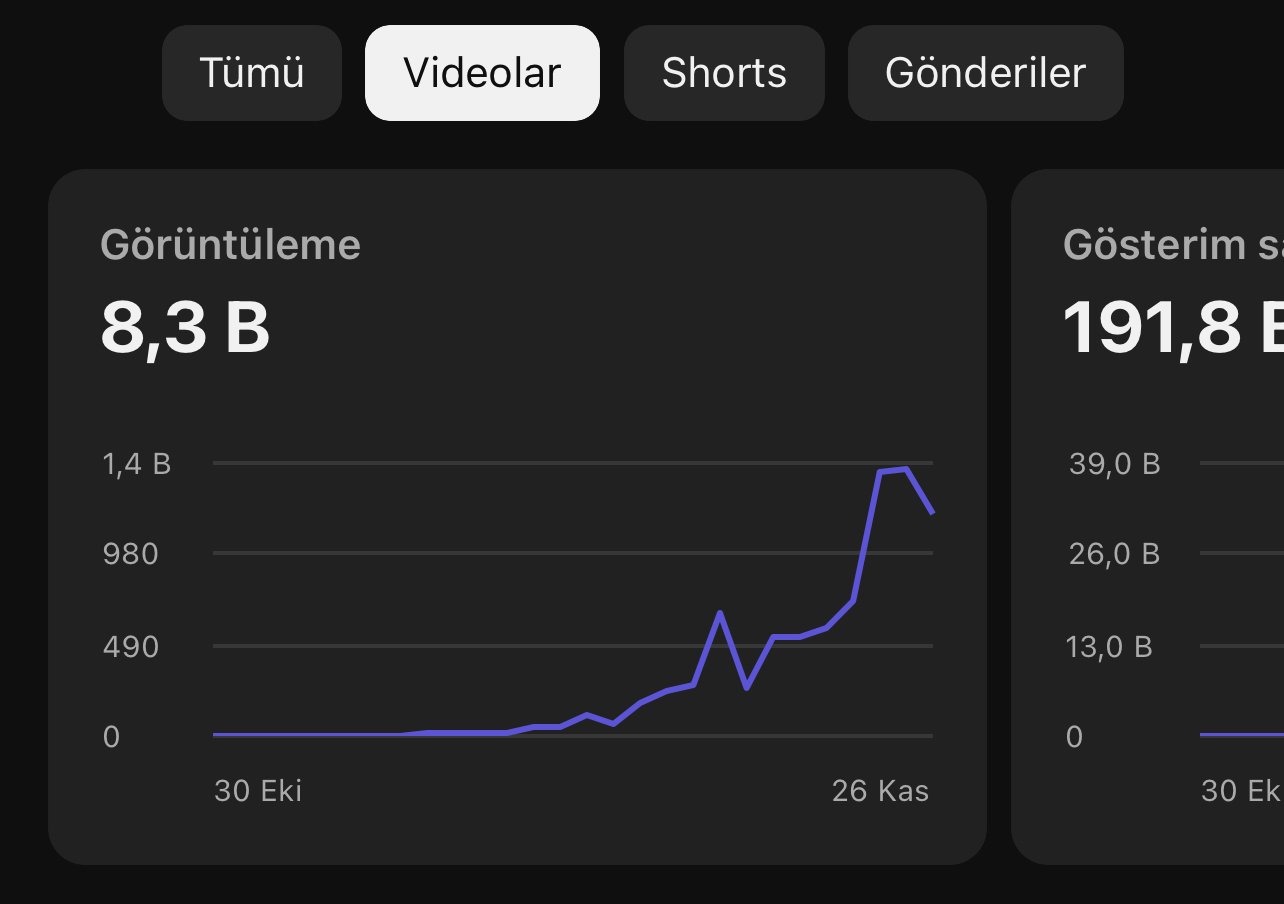Click the 1,4 B y-axis label
The width and height of the screenshot is (1284, 904).
(137, 464)
